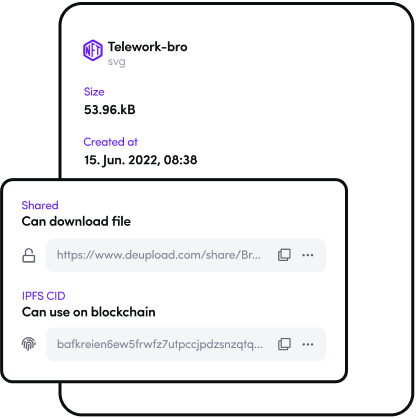Copy the IPFS CID value
The image size is (416, 419).
coord(284,344)
